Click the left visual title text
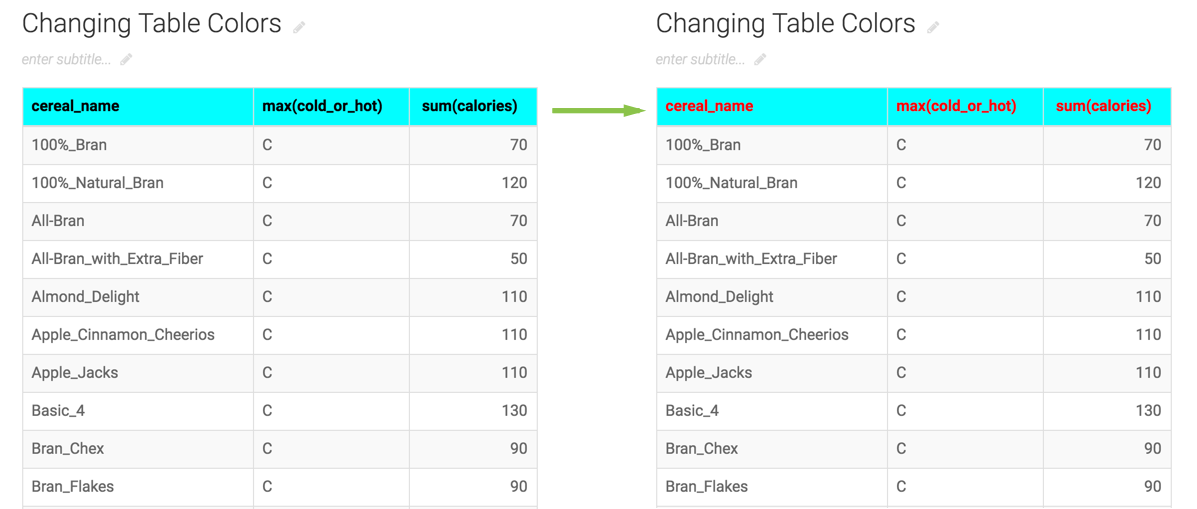The height and width of the screenshot is (509, 1197). click(x=152, y=24)
